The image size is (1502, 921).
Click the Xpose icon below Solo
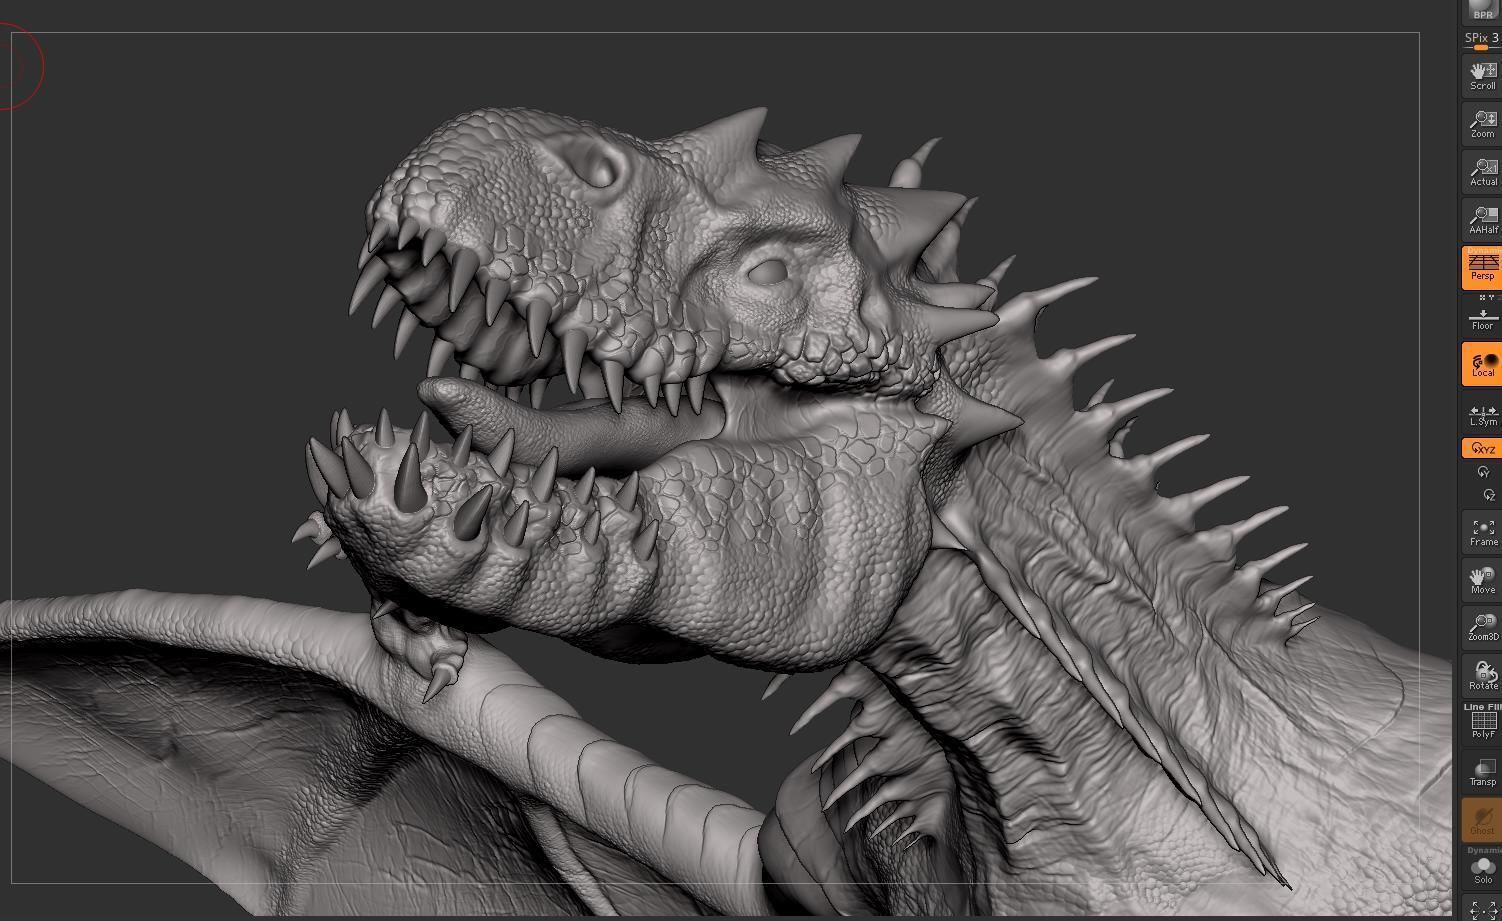(x=1484, y=908)
